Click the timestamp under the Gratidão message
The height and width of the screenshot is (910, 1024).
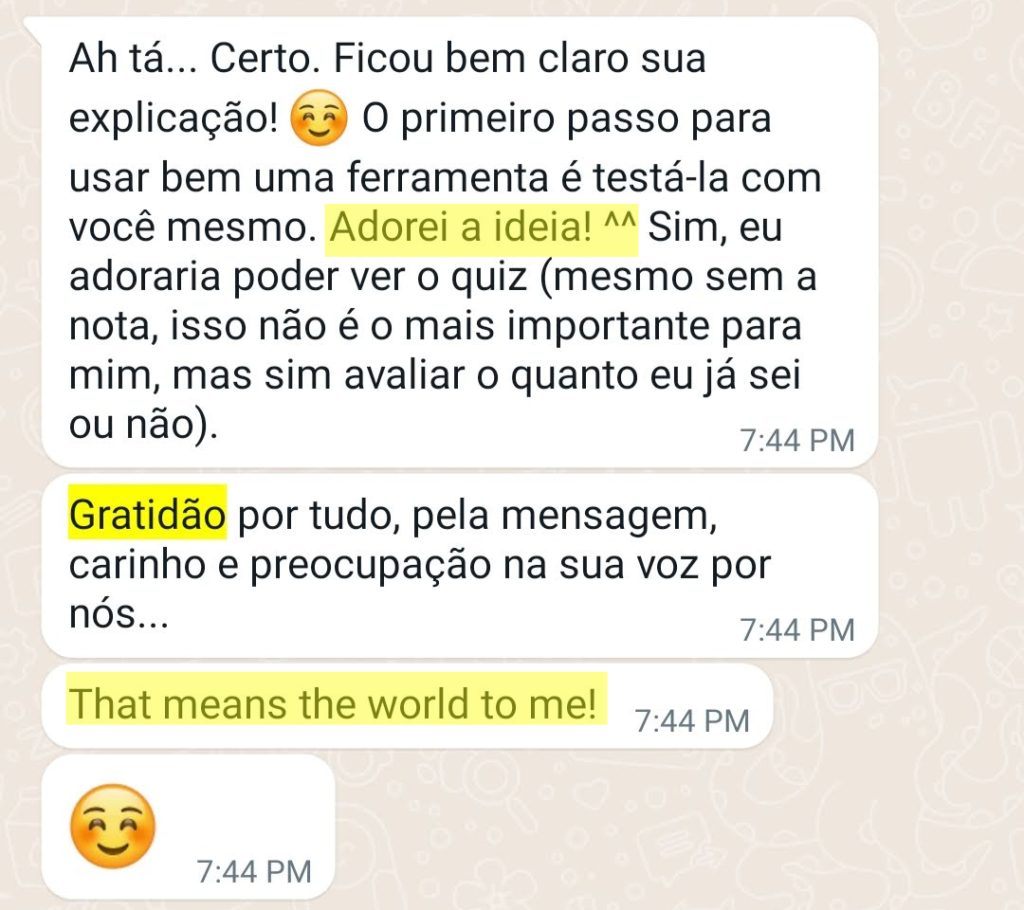tap(797, 630)
